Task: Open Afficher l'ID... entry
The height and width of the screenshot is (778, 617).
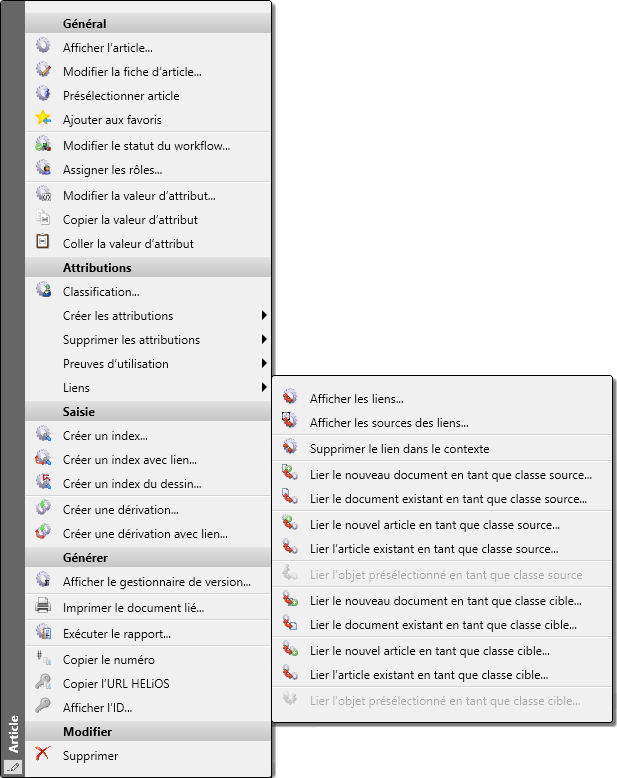Action: pyautogui.click(x=148, y=707)
